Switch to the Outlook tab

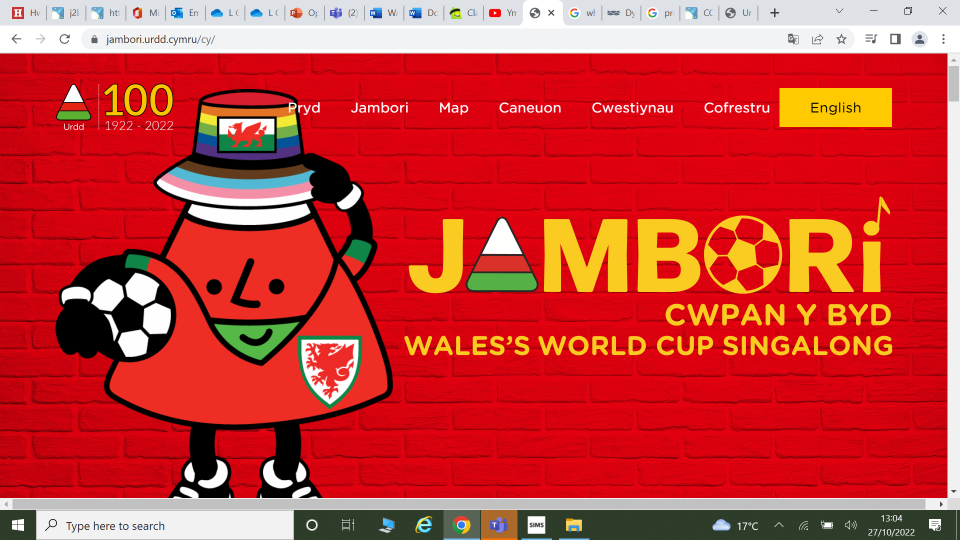pyautogui.click(x=185, y=13)
